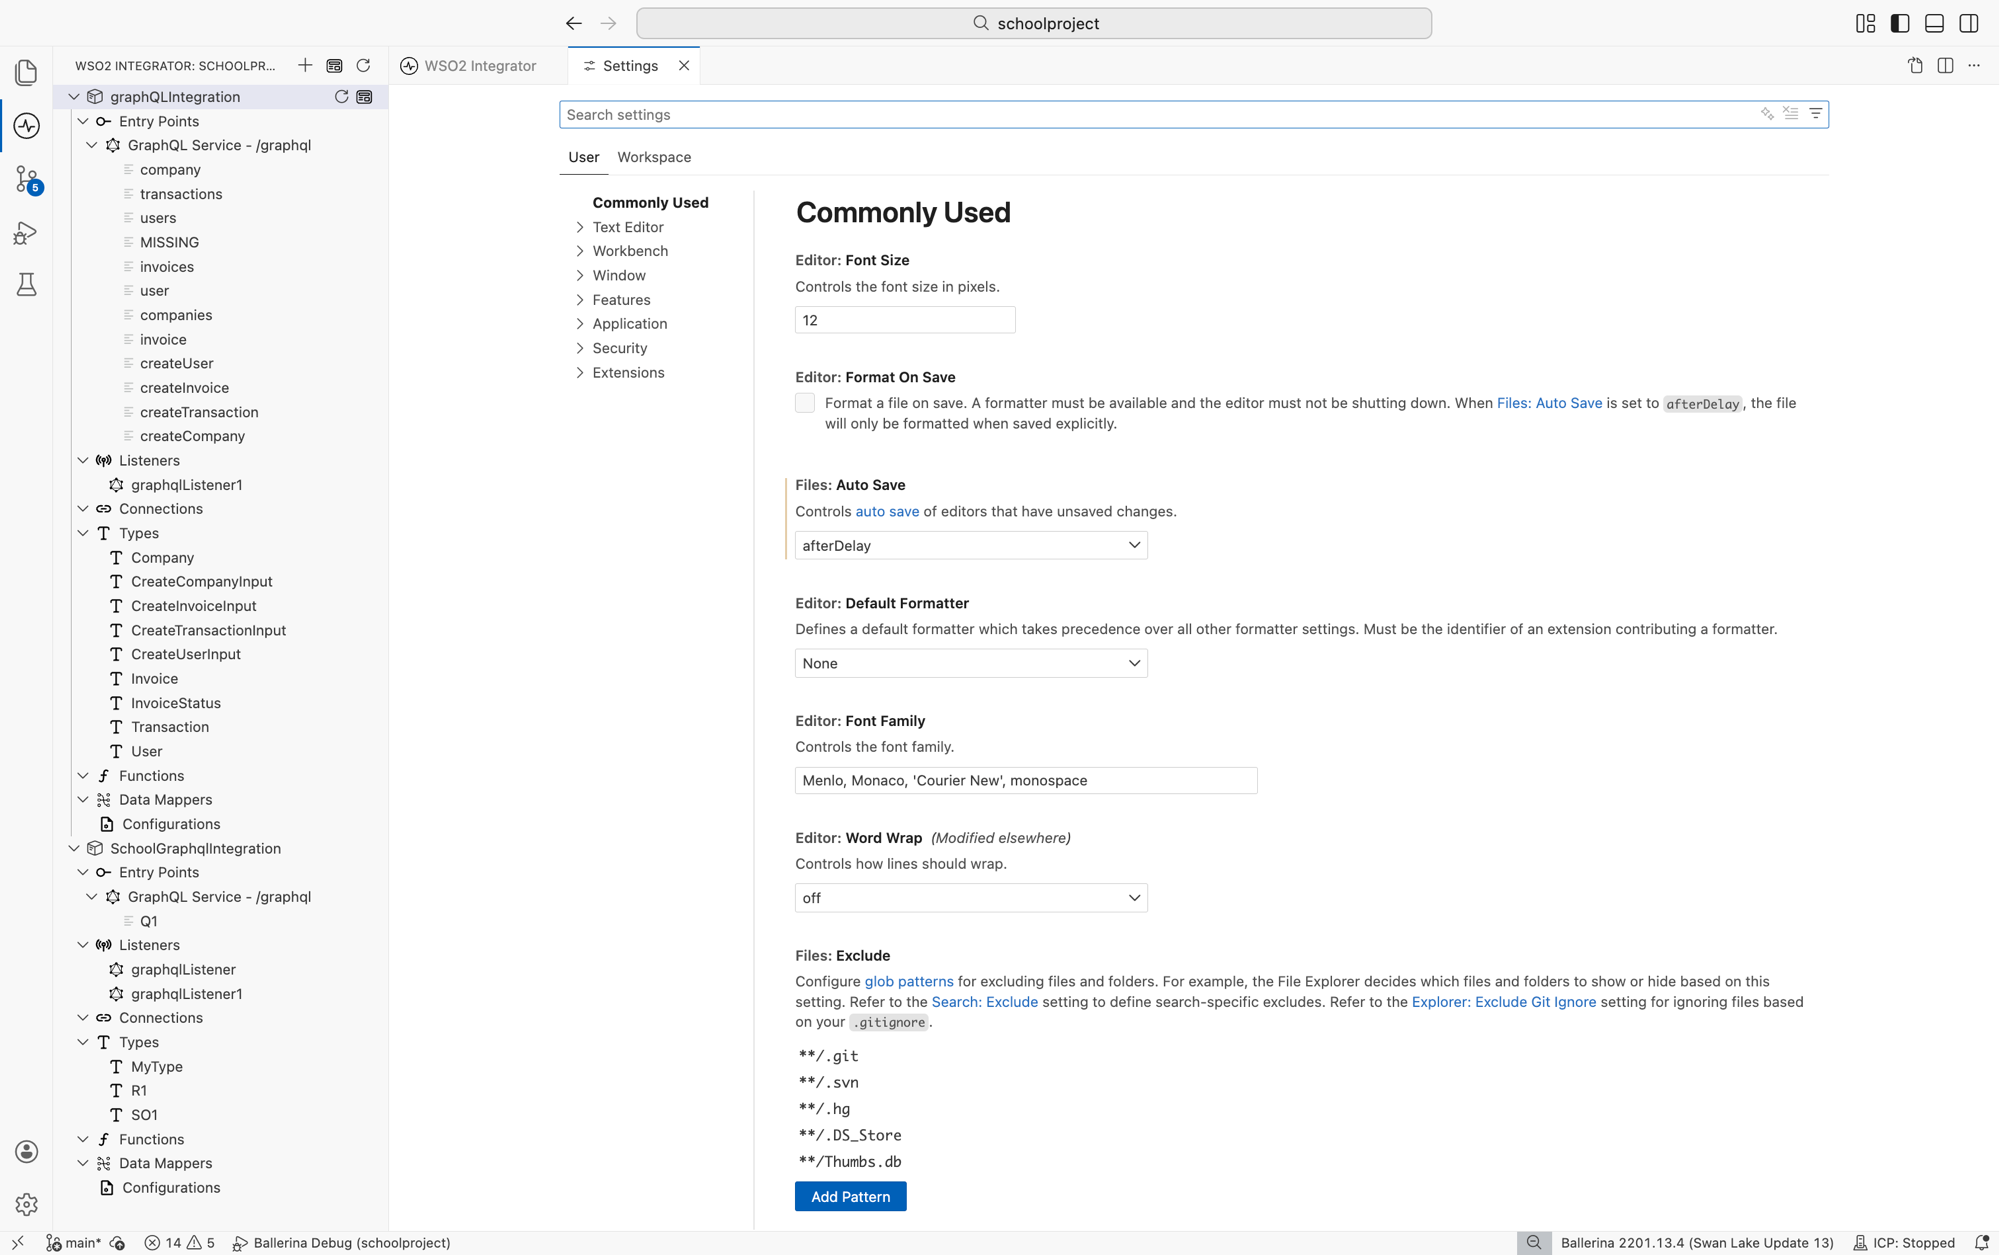The height and width of the screenshot is (1255, 2000).
Task: Select the createInvoice resolver in tree
Action: [184, 388]
